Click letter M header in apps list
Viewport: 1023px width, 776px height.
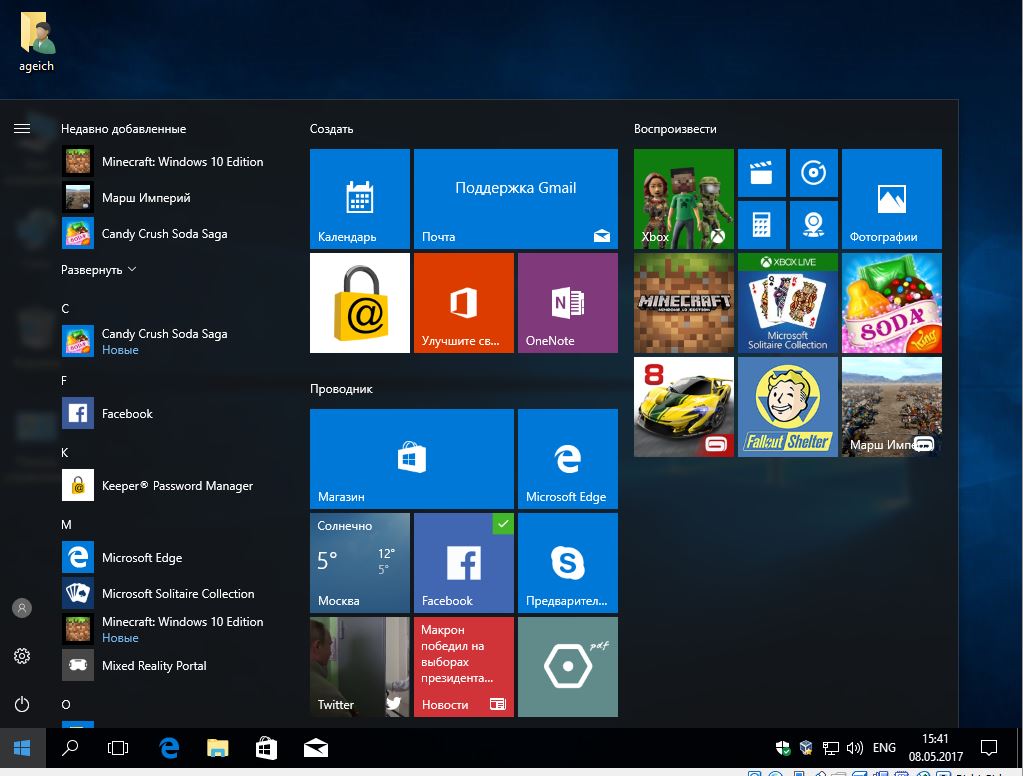(66, 525)
